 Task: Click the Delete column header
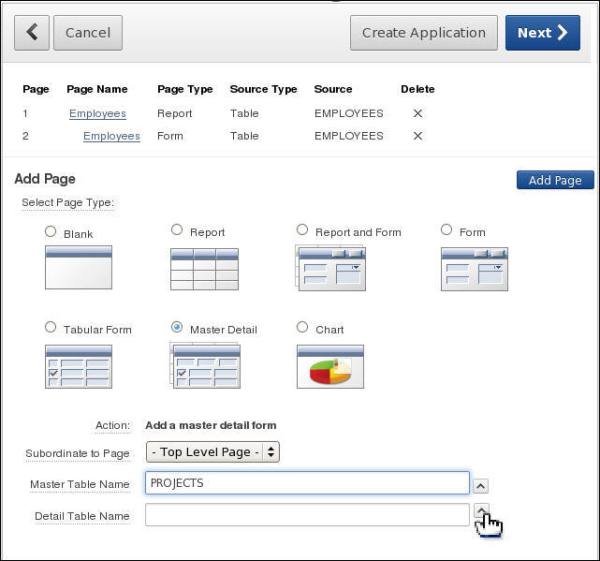tap(418, 89)
